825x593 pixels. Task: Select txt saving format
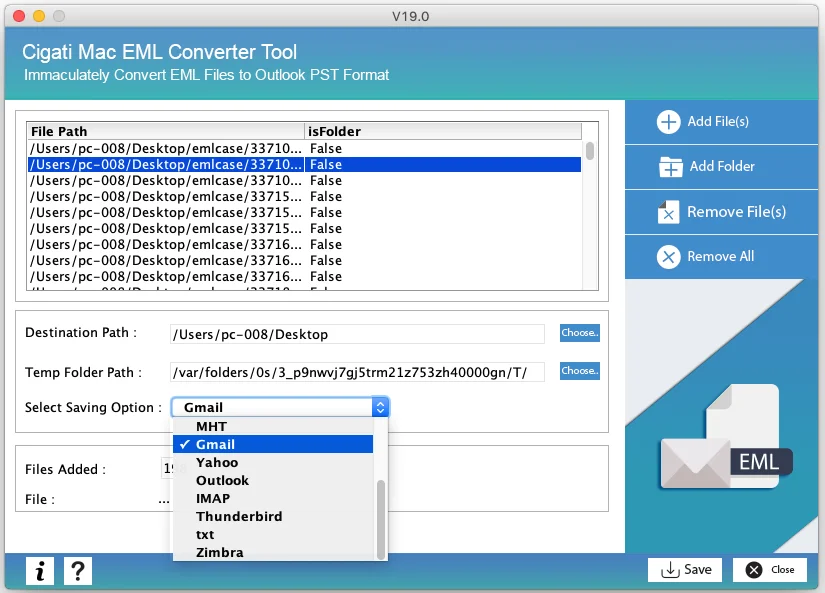[x=273, y=535]
